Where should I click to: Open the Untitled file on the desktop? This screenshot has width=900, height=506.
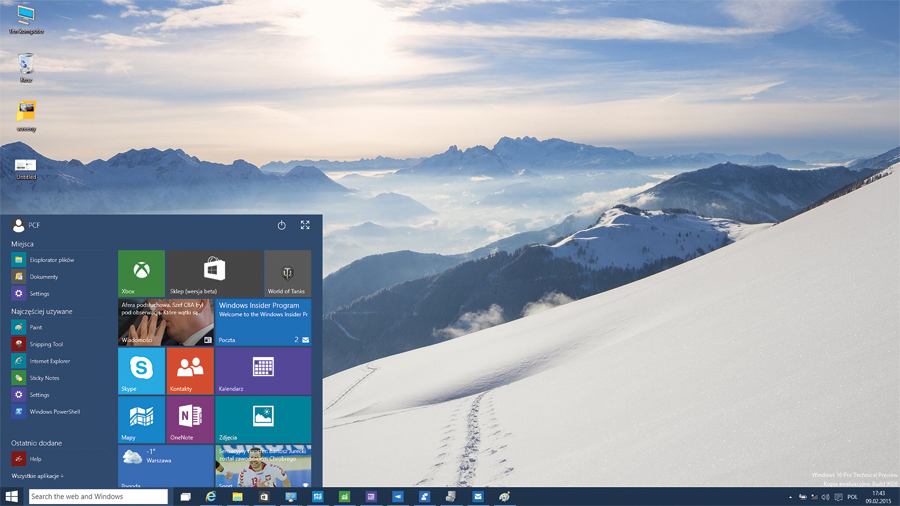point(26,167)
